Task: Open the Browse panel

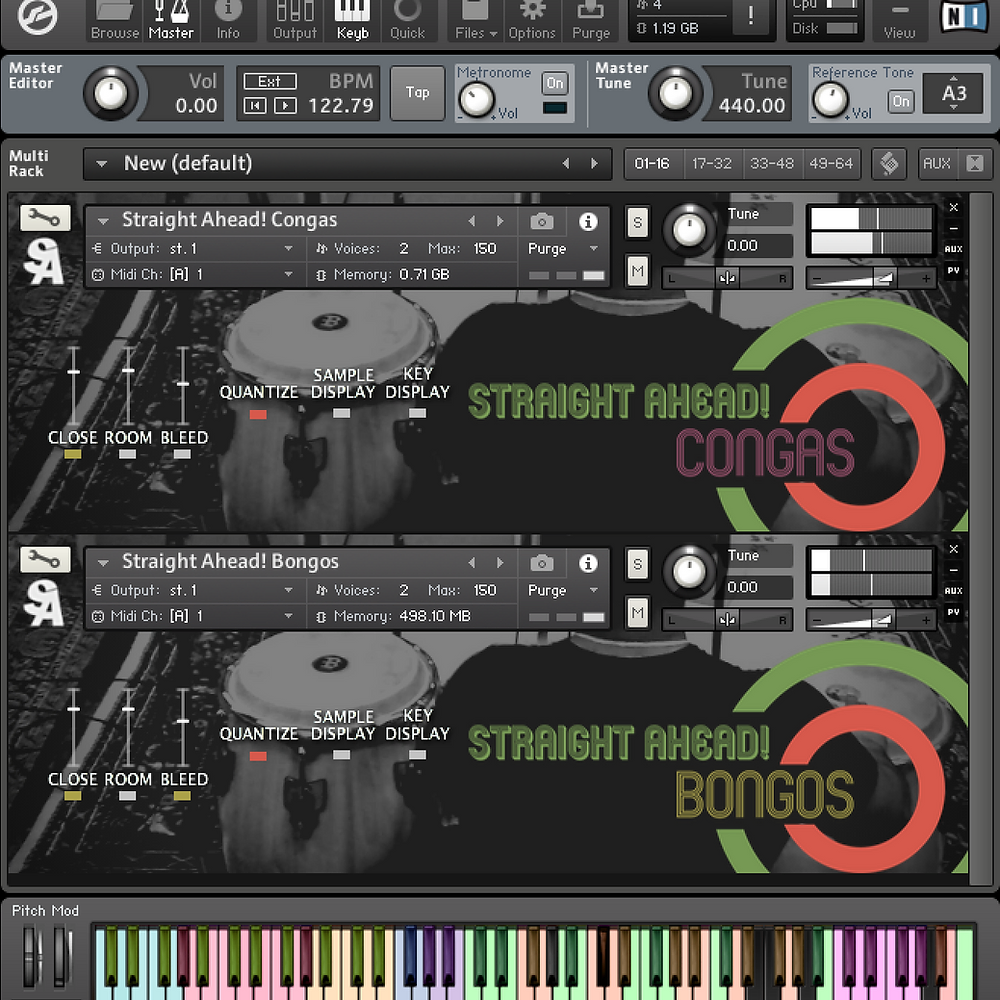Action: (x=115, y=20)
